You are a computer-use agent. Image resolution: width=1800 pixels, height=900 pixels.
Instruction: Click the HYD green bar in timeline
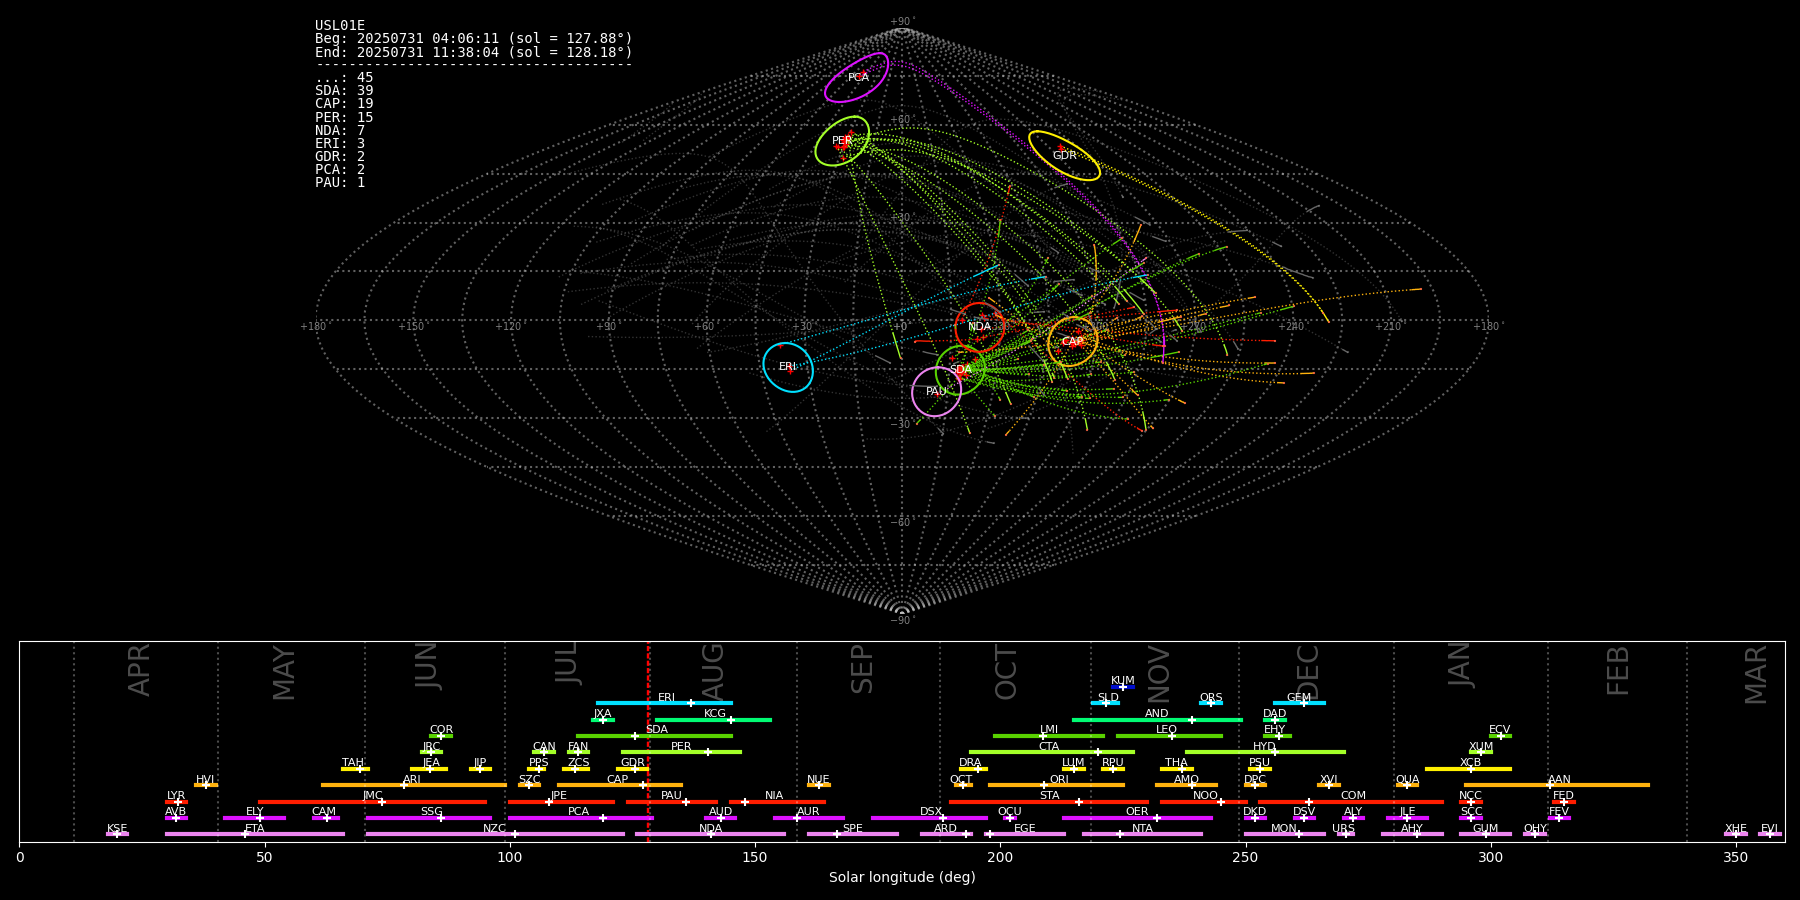click(x=1265, y=751)
